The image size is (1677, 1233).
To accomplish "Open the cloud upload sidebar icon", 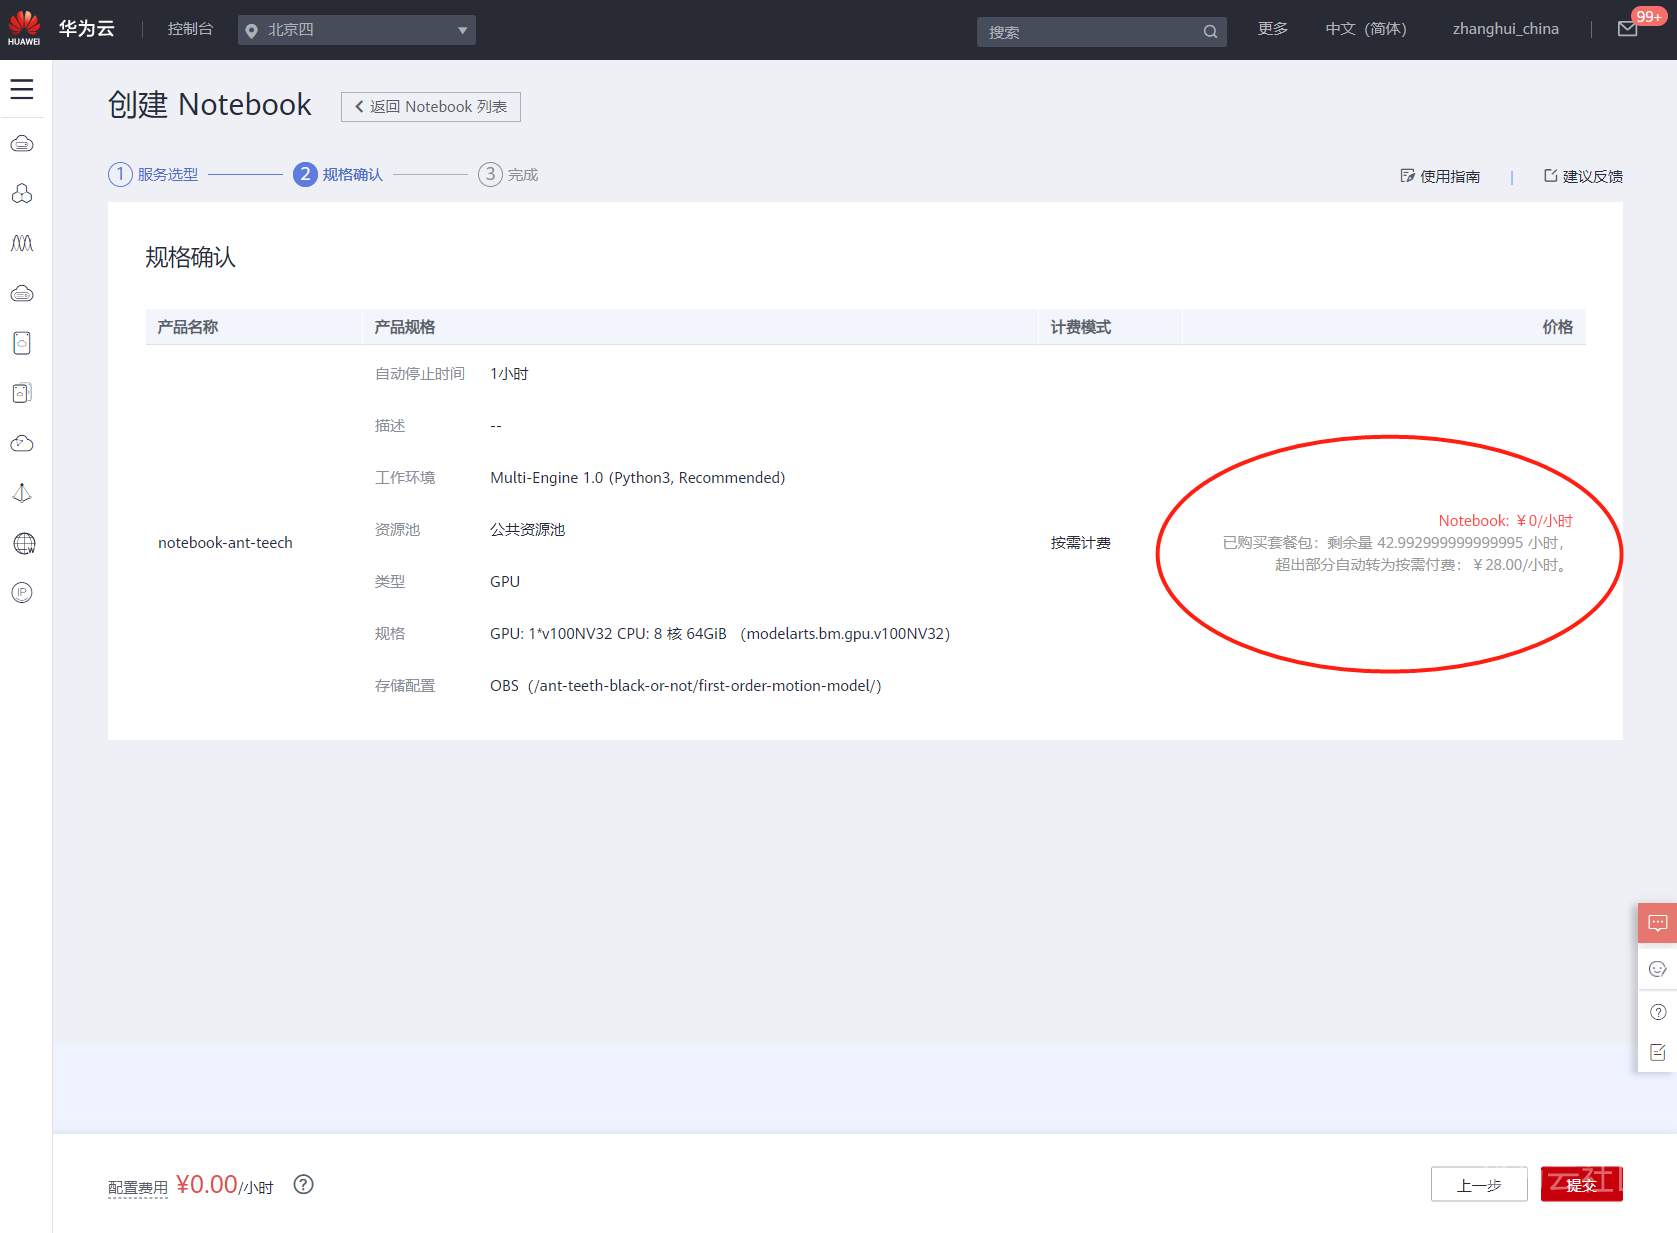I will click(x=22, y=443).
